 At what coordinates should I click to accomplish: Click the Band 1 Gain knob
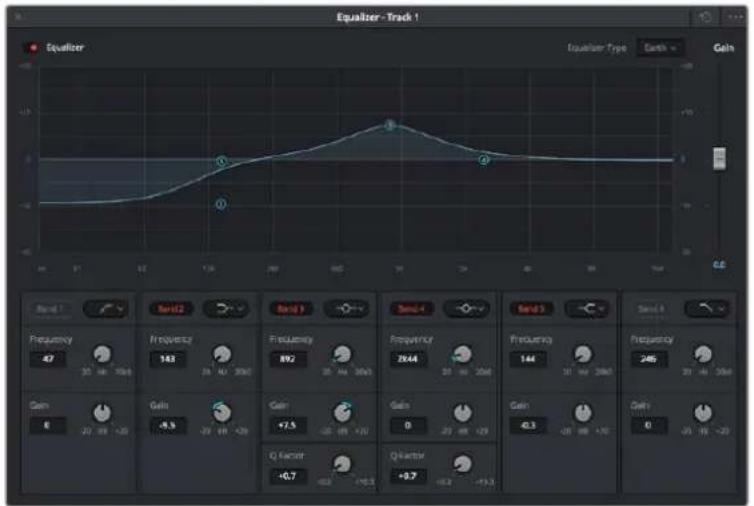click(x=102, y=413)
